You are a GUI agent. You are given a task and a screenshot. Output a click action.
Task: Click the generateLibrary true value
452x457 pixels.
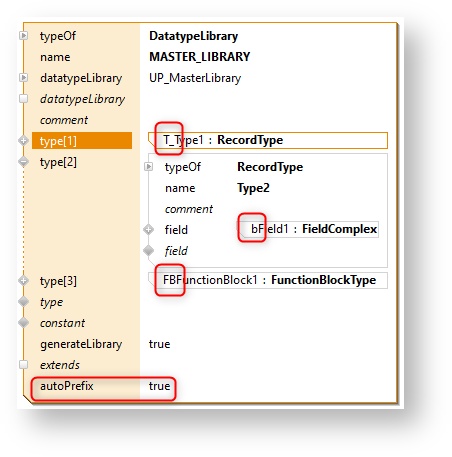[x=159, y=344]
